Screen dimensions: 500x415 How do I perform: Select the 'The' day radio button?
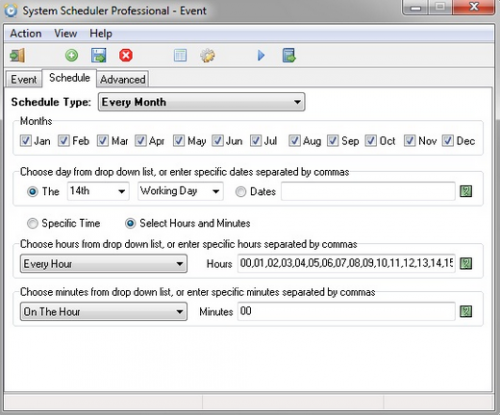coord(33,192)
